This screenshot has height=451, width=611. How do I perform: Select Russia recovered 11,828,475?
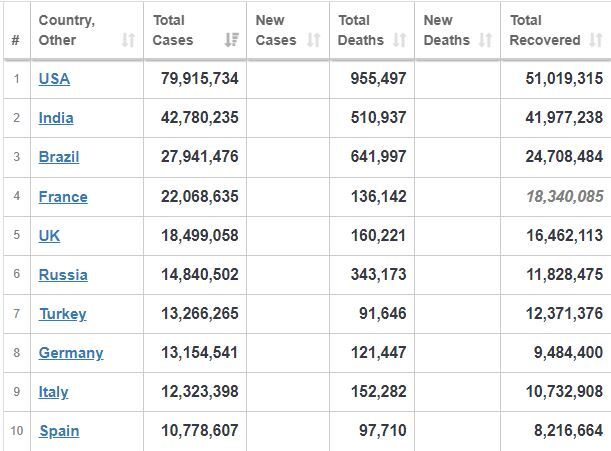coord(565,274)
